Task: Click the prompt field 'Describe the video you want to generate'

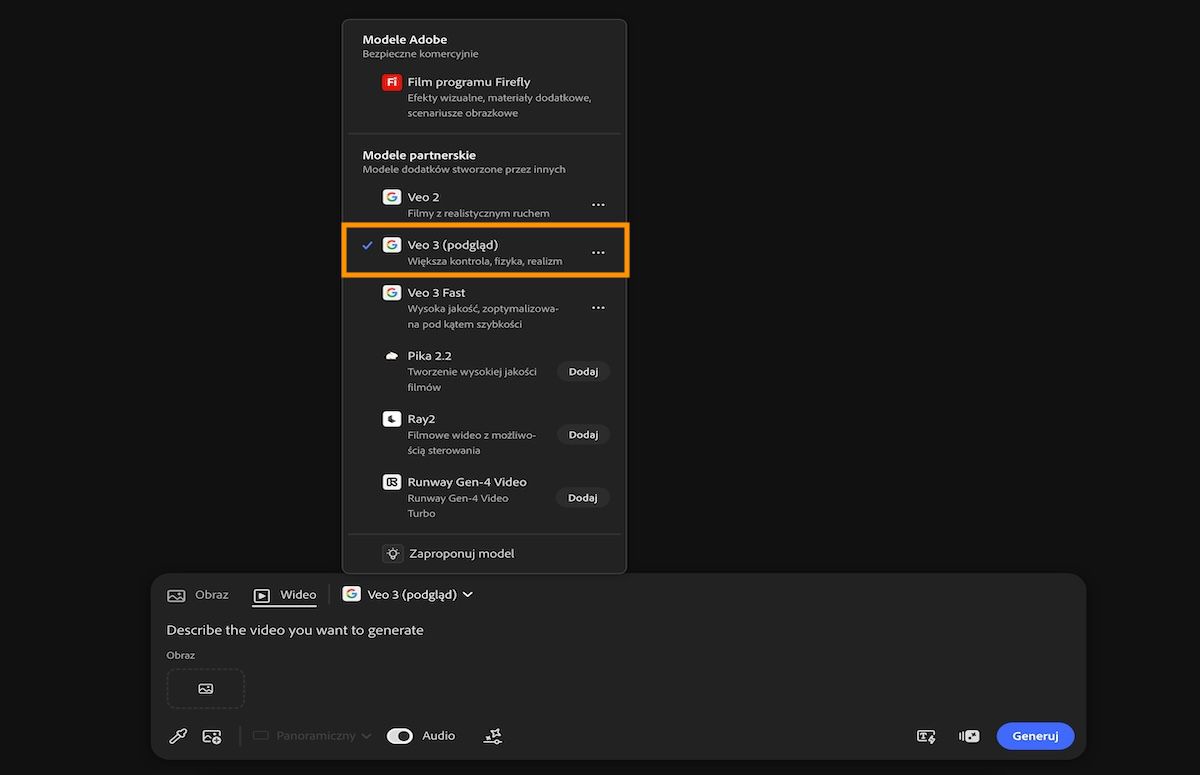Action: point(295,630)
